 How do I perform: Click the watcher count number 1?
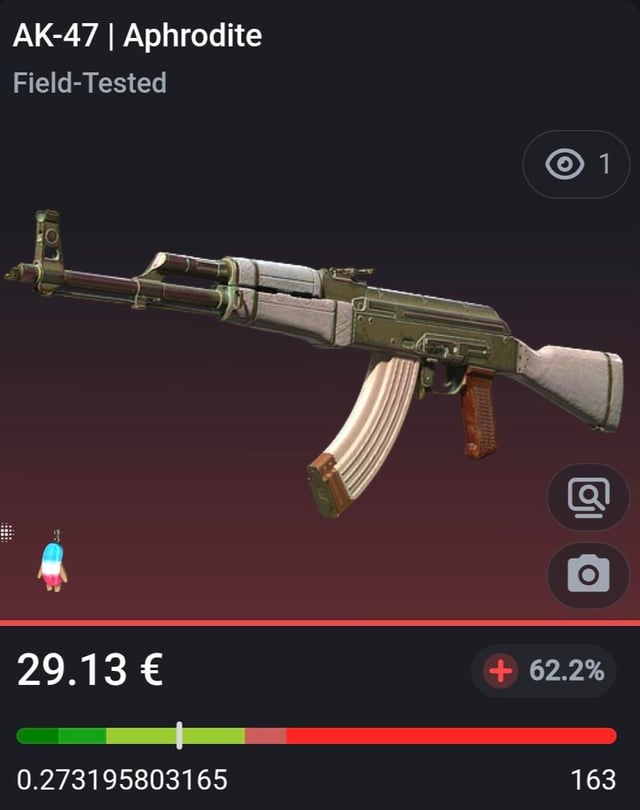click(x=604, y=164)
